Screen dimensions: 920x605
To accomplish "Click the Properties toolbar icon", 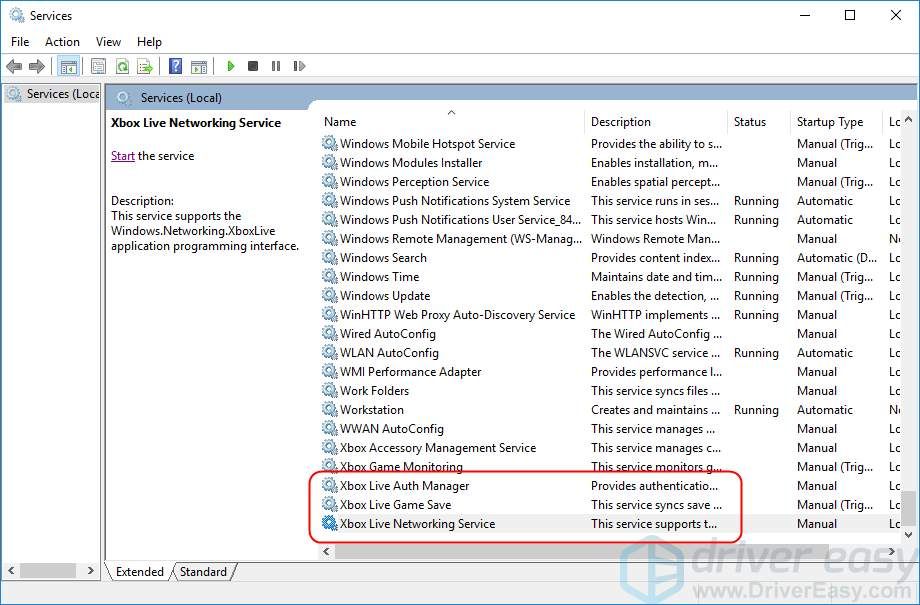I will coord(98,66).
